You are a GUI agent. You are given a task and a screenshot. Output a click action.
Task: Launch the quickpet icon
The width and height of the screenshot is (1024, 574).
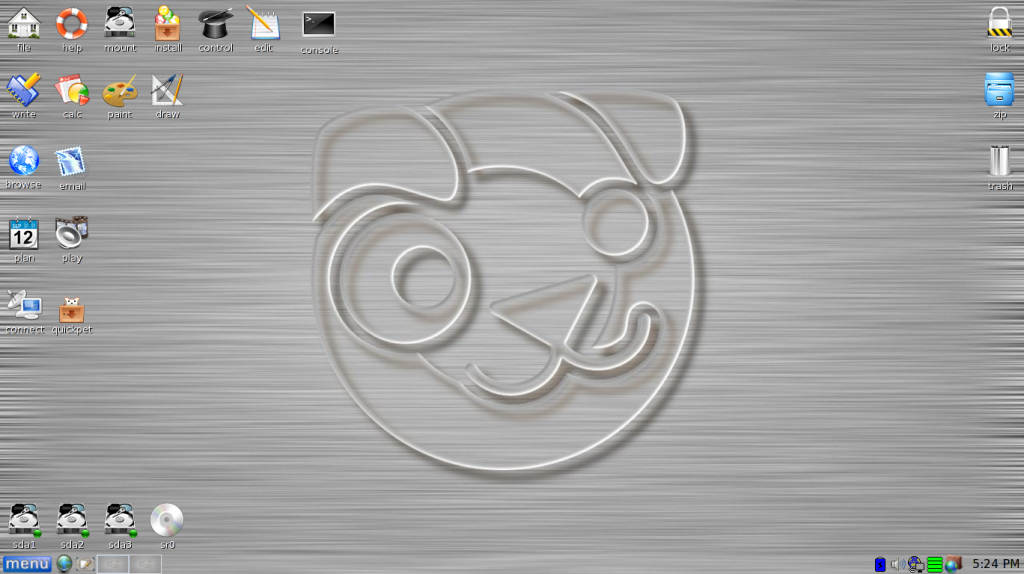pyautogui.click(x=72, y=310)
